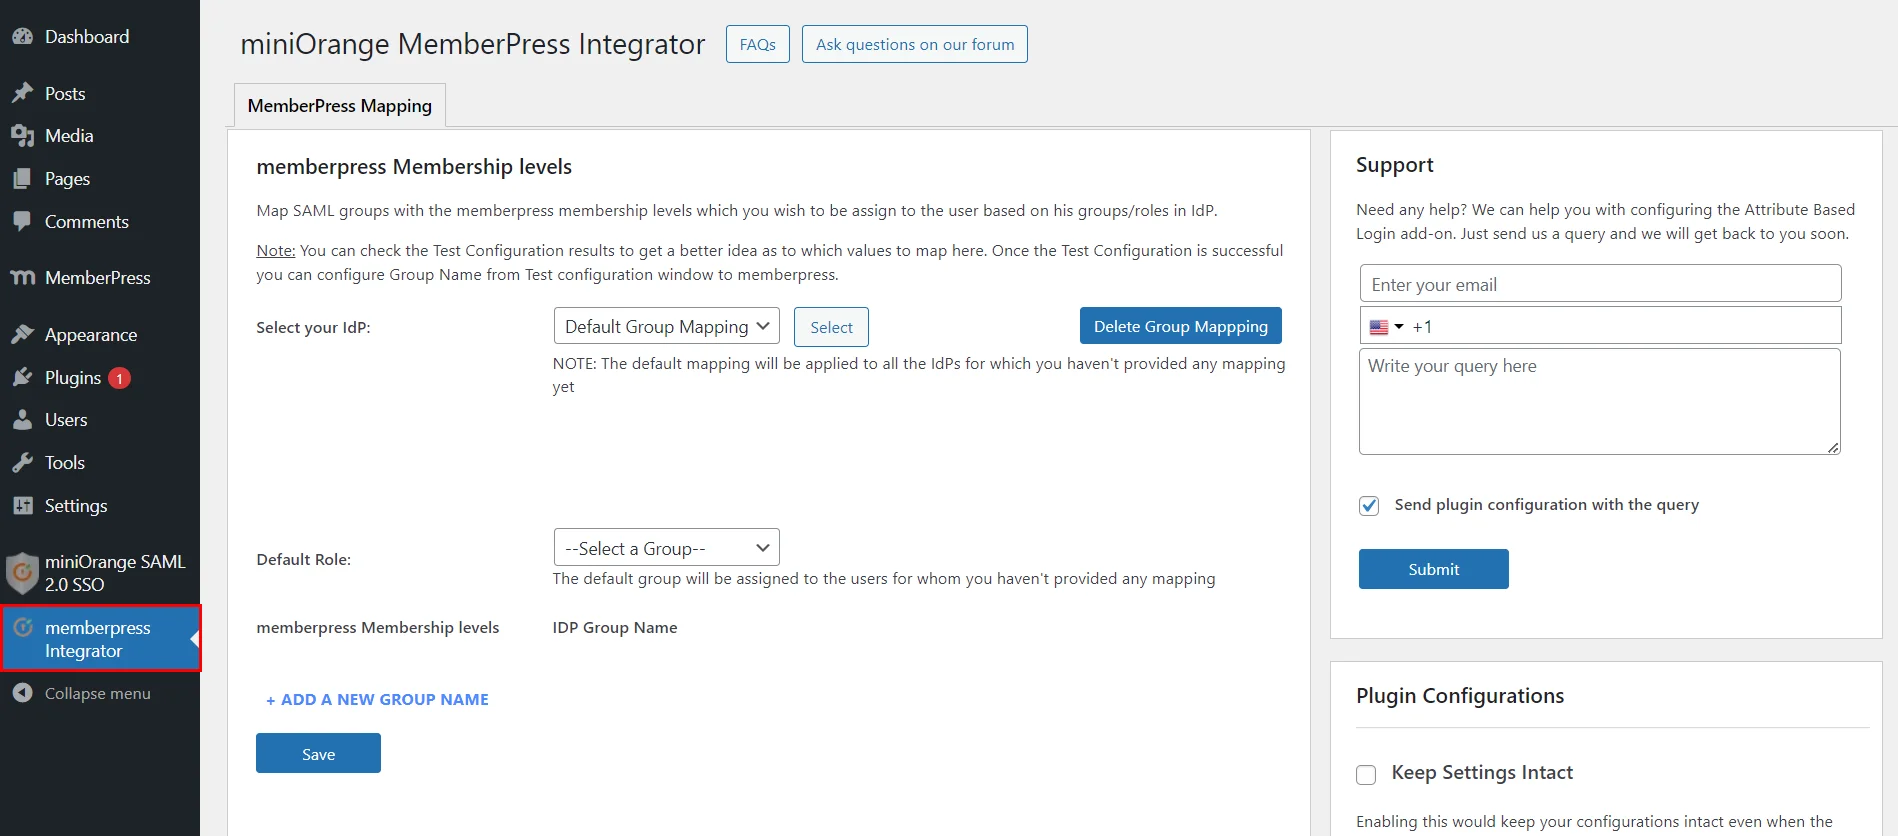Screen dimensions: 1898x836
Task: Open the Appearance menu item
Action: 91,334
